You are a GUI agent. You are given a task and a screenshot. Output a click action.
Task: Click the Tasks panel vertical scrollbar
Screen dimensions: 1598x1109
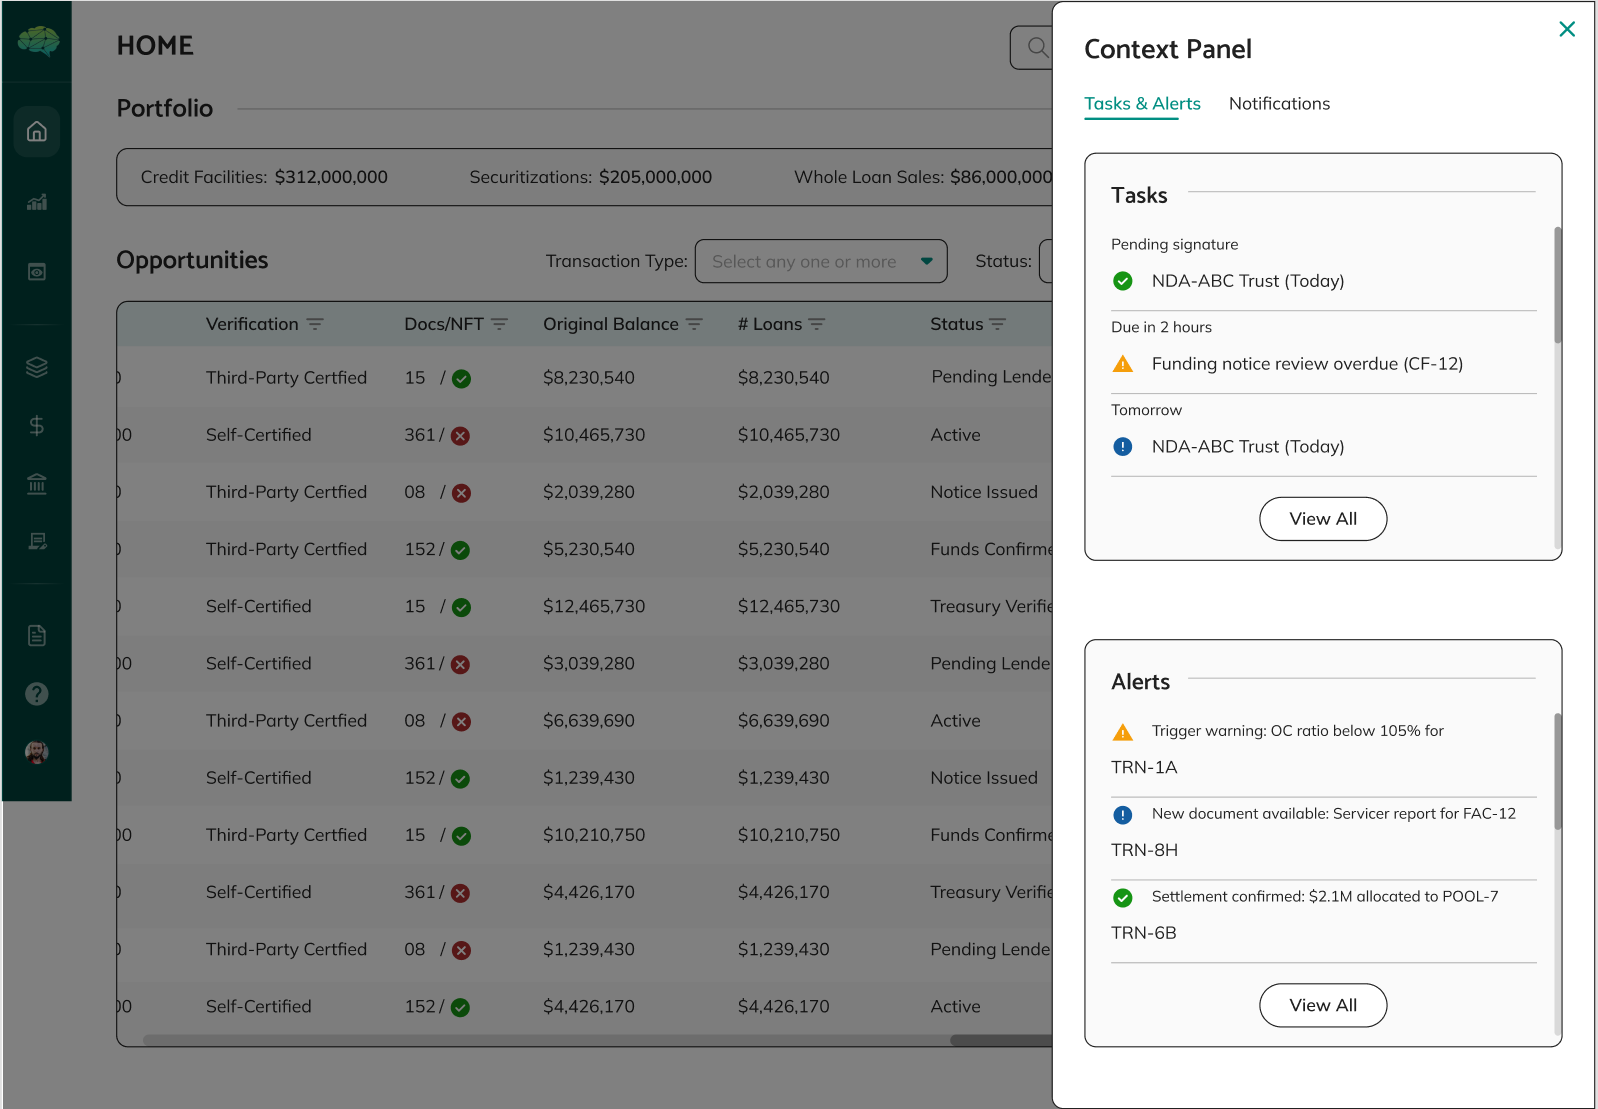click(x=1557, y=285)
